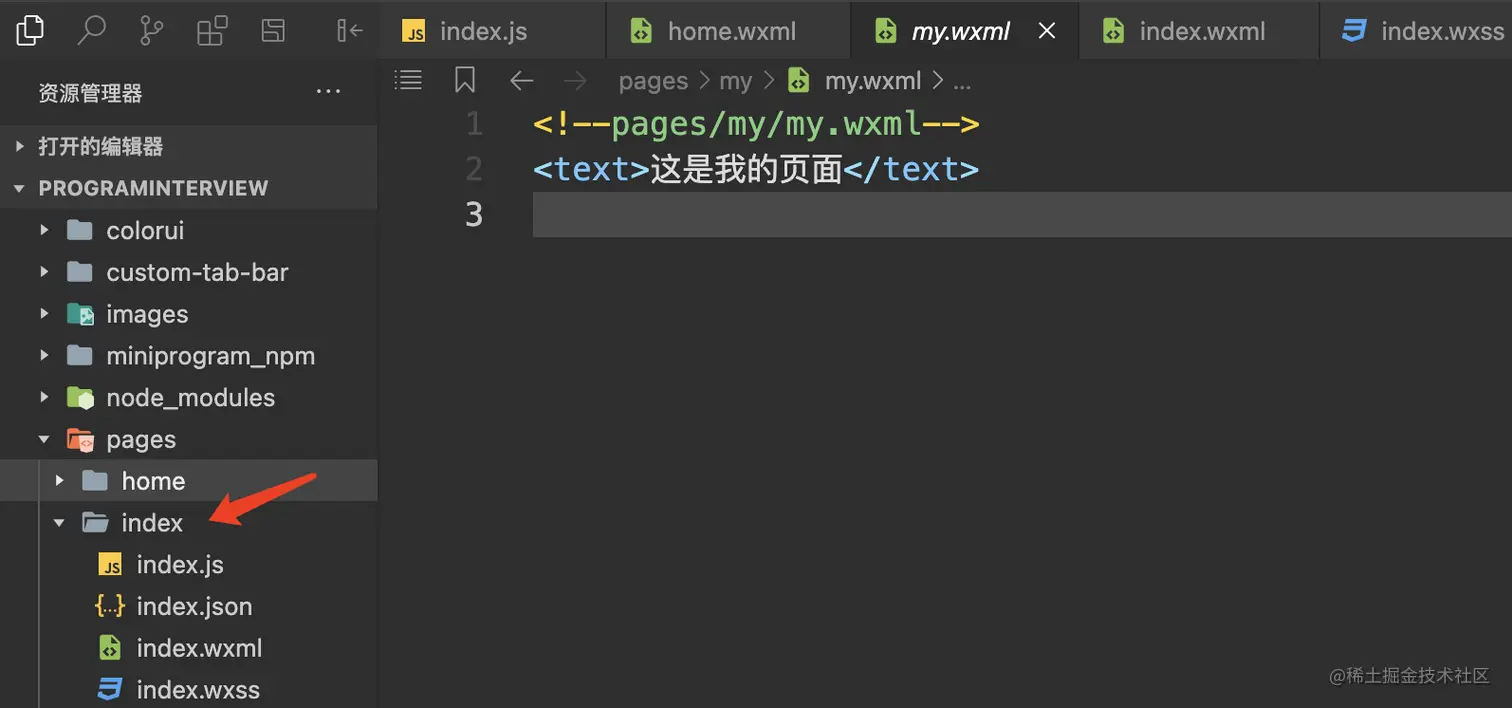
Task: Switch to the index.wxml tab
Action: pos(1197,31)
